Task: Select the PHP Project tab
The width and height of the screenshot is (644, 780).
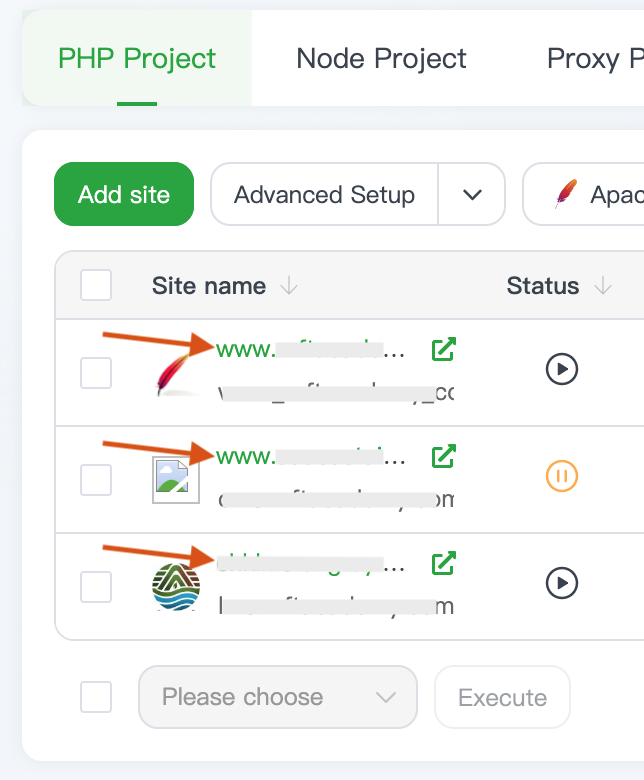Action: coord(137,59)
